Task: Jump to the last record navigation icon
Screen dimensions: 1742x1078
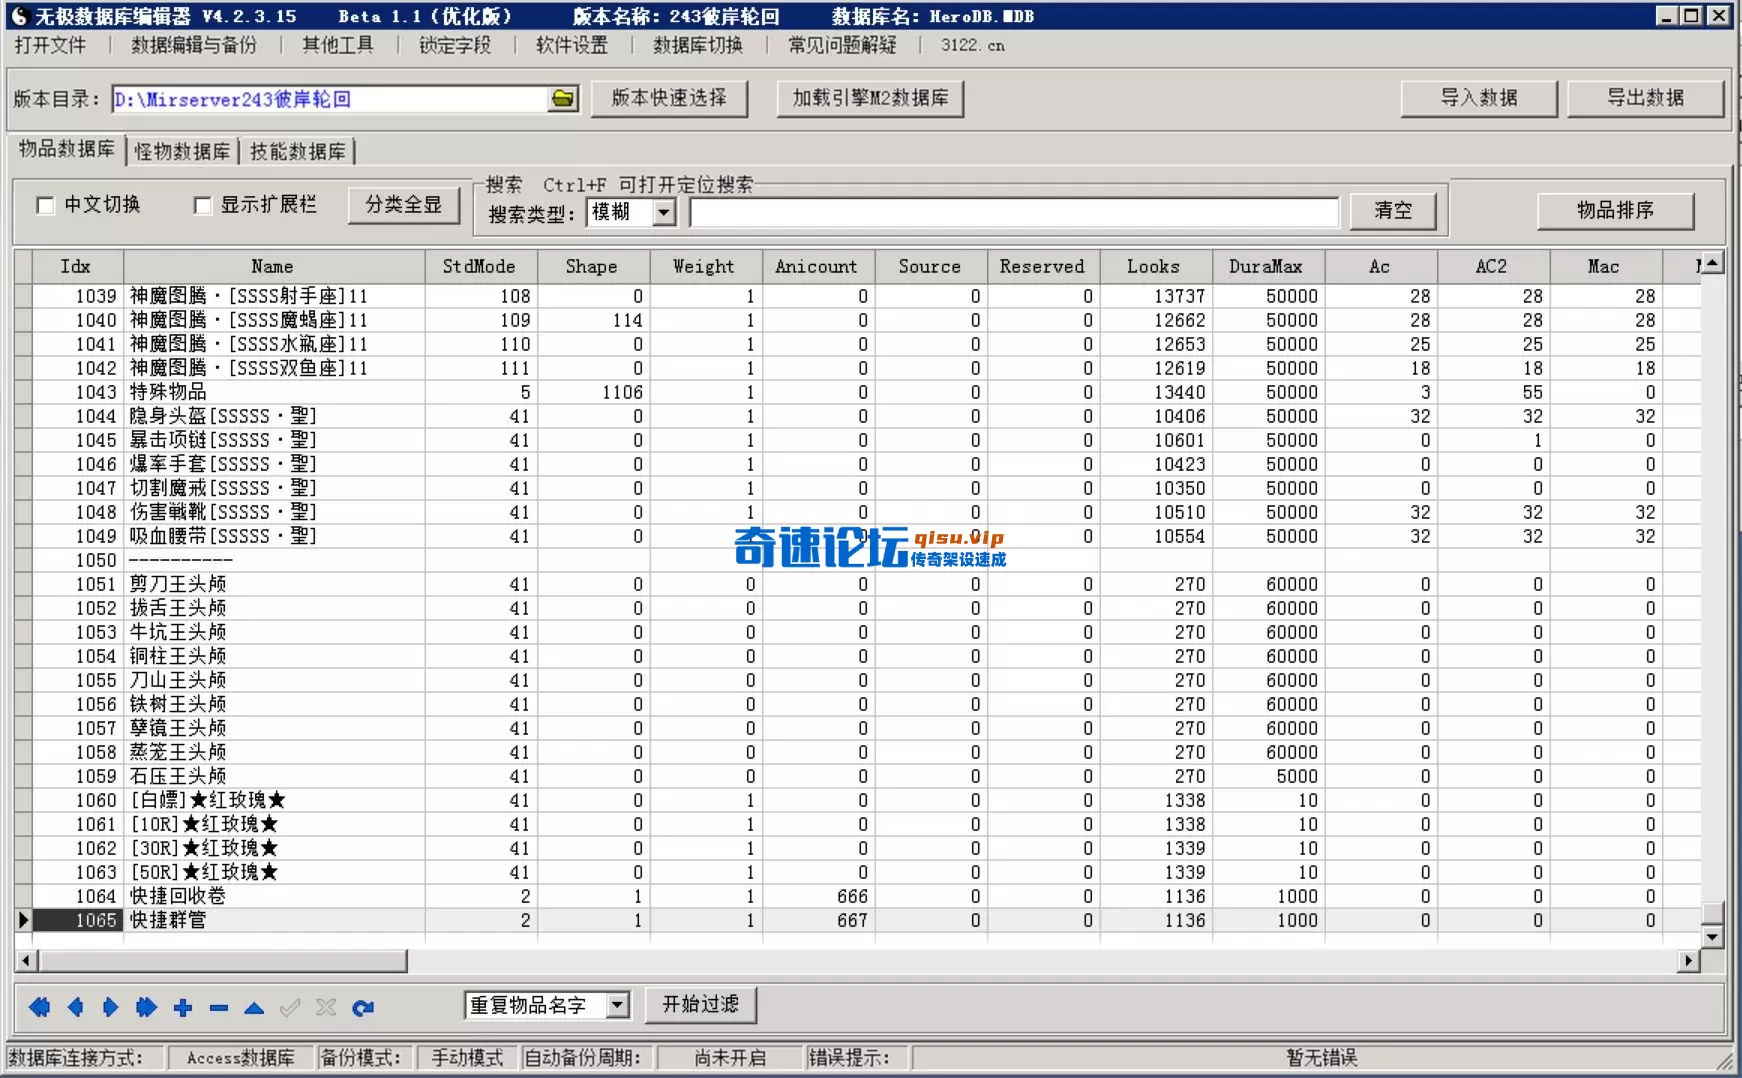Action: coord(146,1008)
